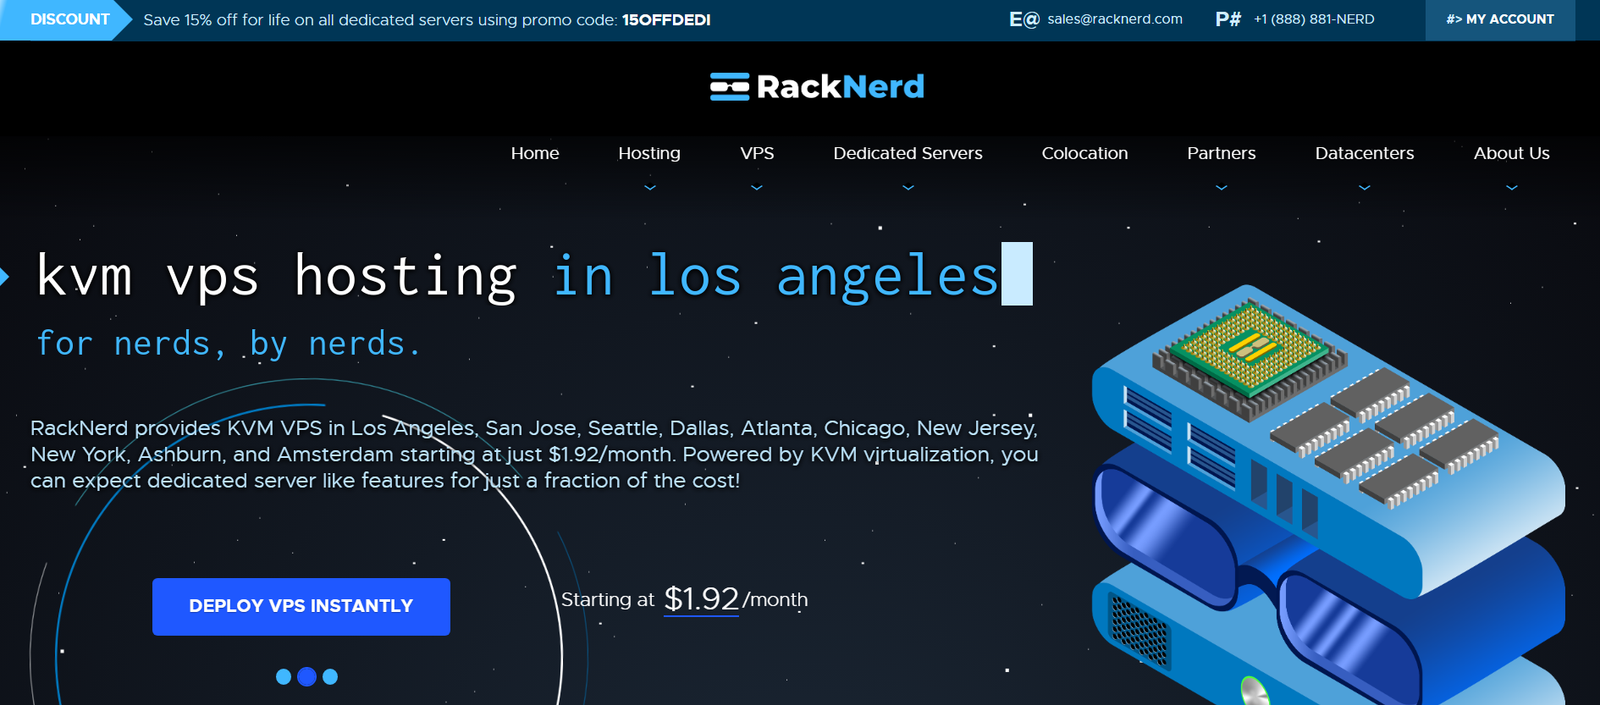
Task: Open the My Account button
Action: point(1500,19)
